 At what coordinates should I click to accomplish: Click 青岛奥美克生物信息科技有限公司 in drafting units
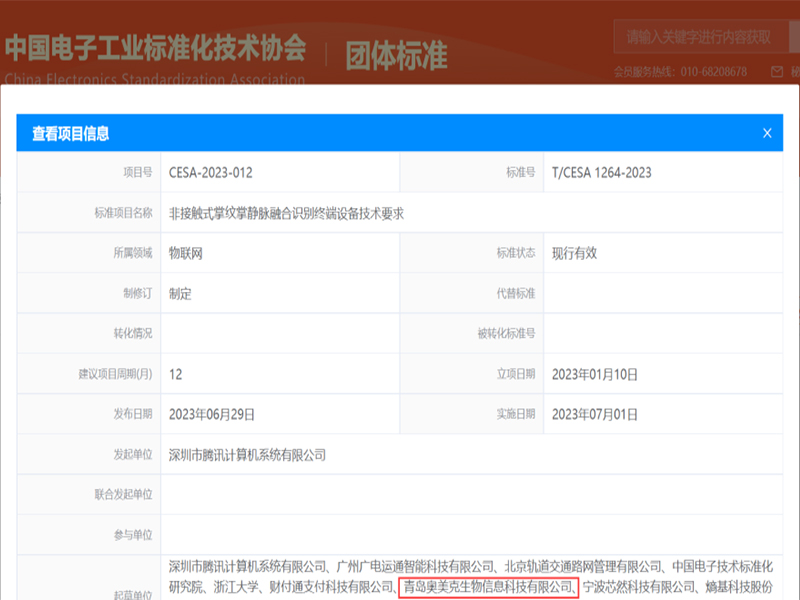click(488, 587)
